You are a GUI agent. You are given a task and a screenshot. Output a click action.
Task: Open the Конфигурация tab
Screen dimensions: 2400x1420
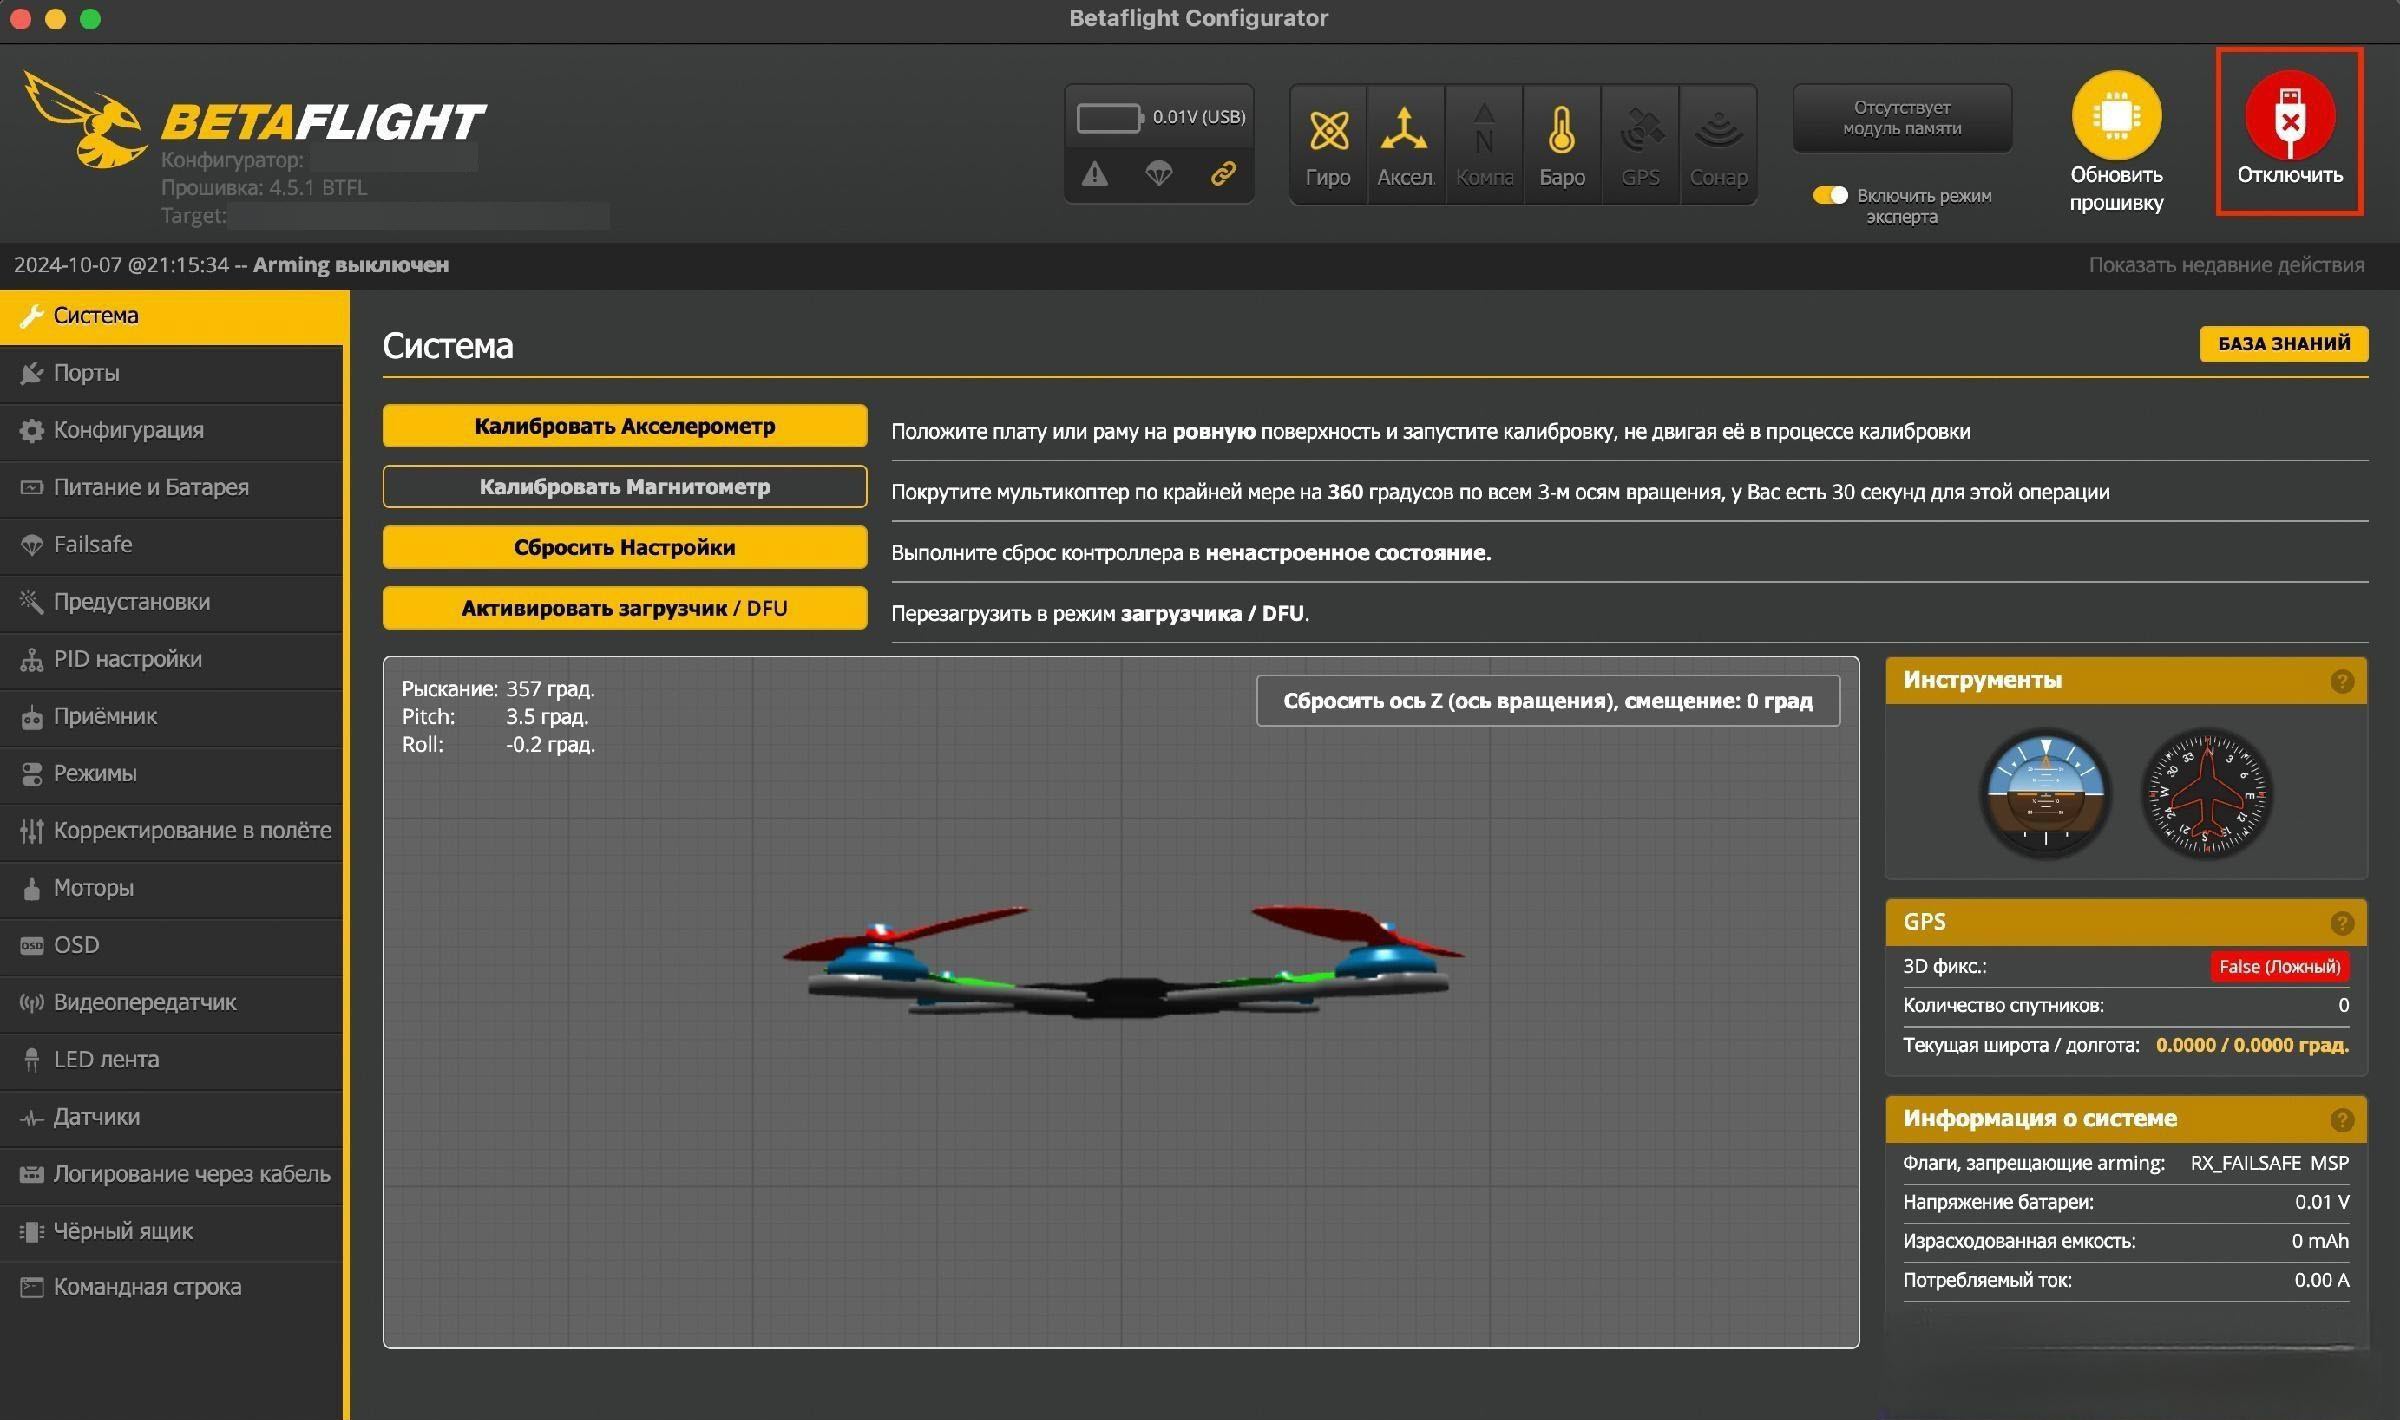[x=172, y=430]
